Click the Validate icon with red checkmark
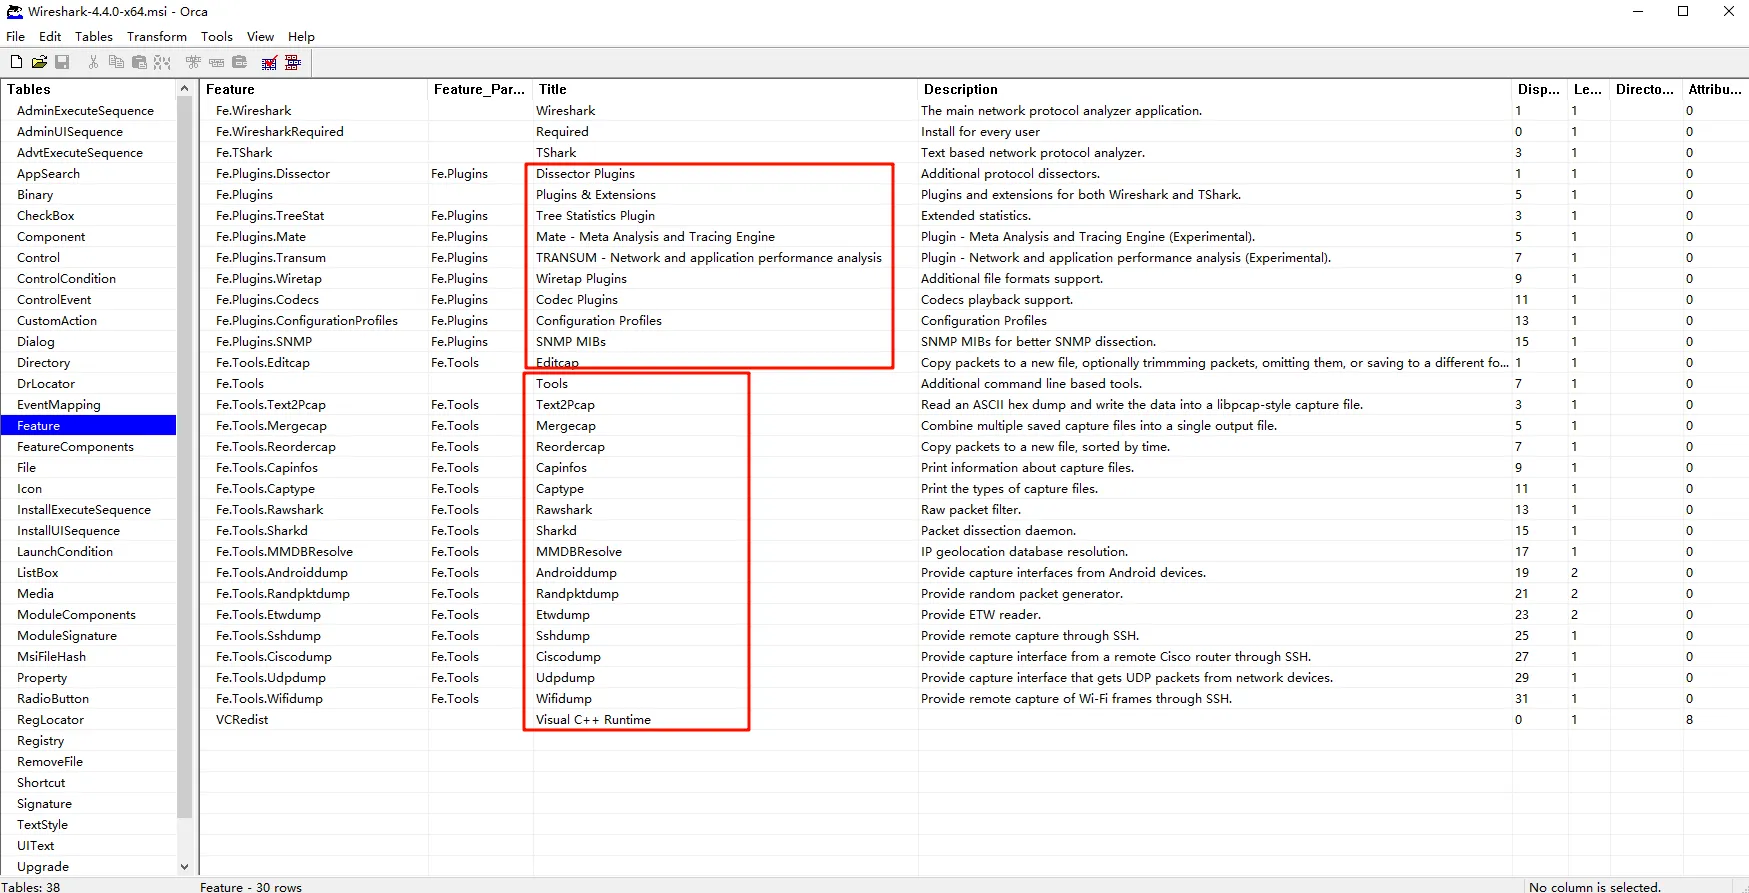This screenshot has height=893, width=1749. [269, 62]
